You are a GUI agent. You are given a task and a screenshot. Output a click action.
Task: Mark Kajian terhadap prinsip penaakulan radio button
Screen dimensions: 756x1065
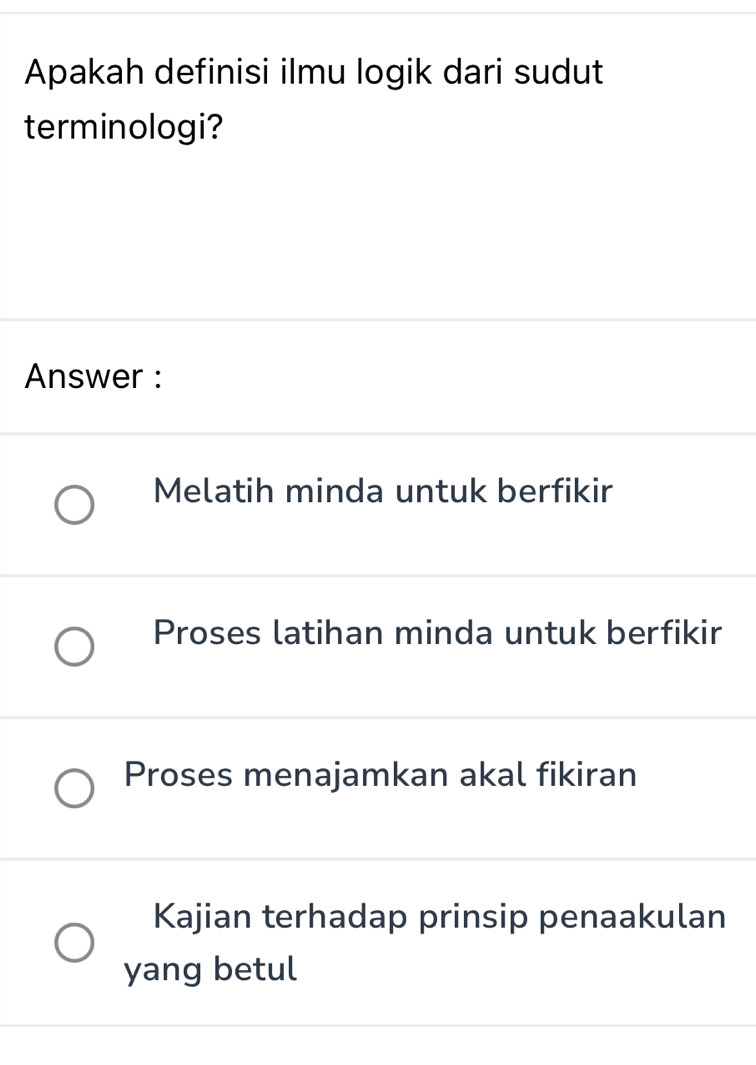tap(74, 942)
